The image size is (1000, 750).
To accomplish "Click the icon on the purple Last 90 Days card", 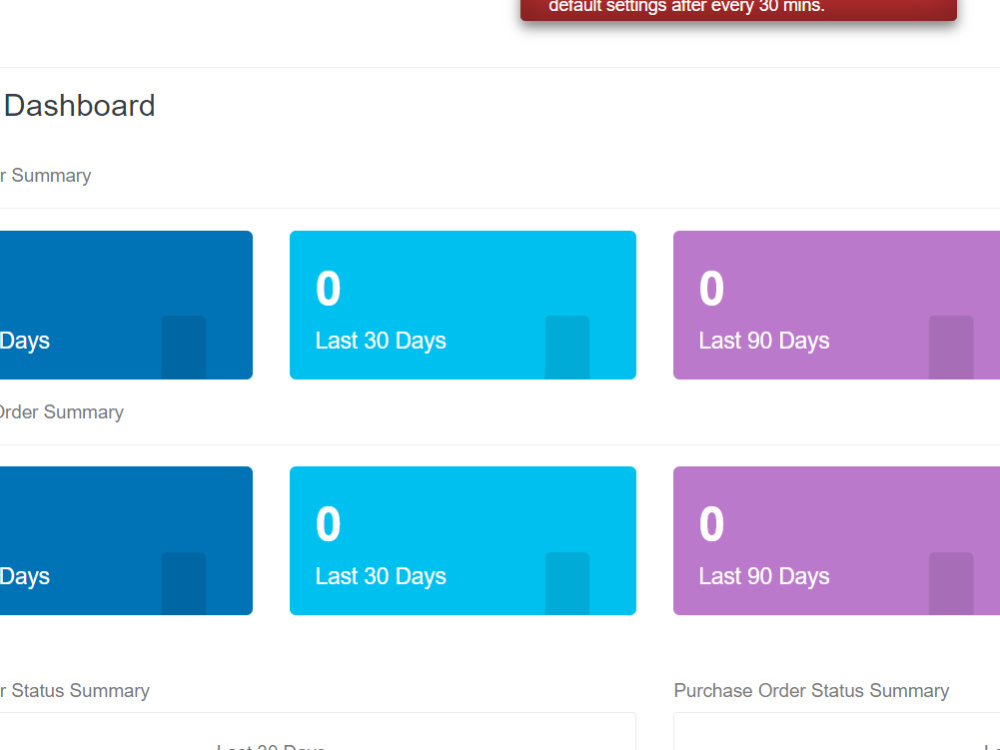I will point(952,348).
